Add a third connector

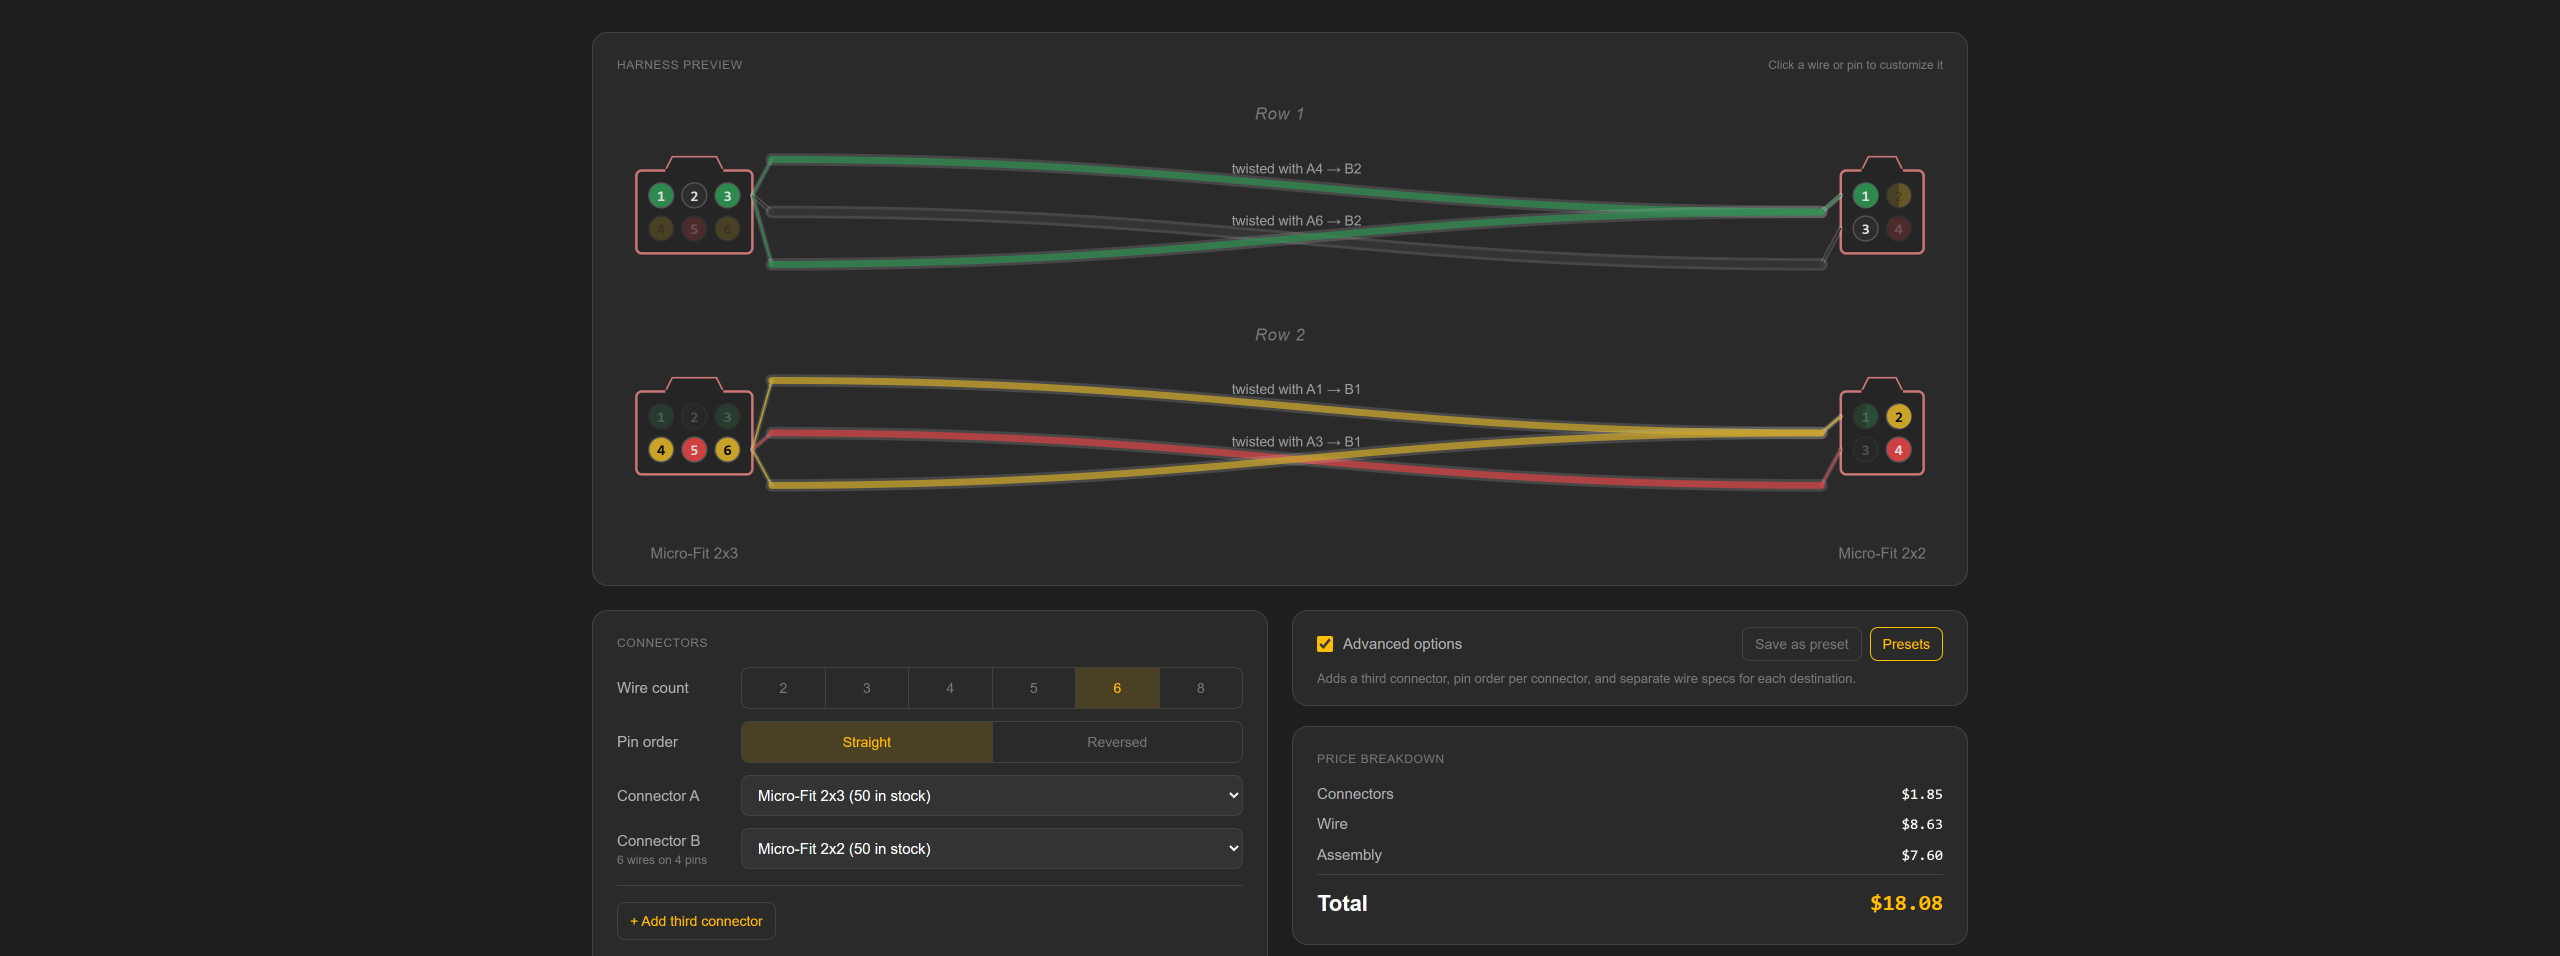click(x=696, y=921)
